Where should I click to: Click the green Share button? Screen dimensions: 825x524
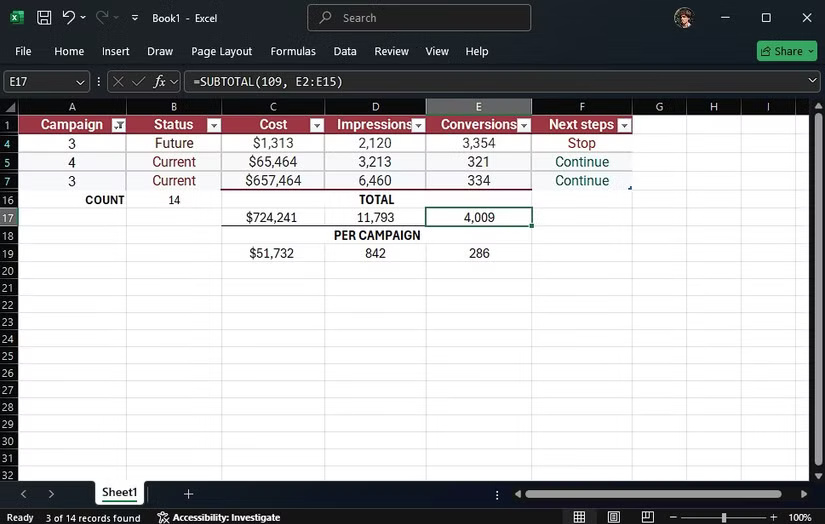(x=787, y=51)
